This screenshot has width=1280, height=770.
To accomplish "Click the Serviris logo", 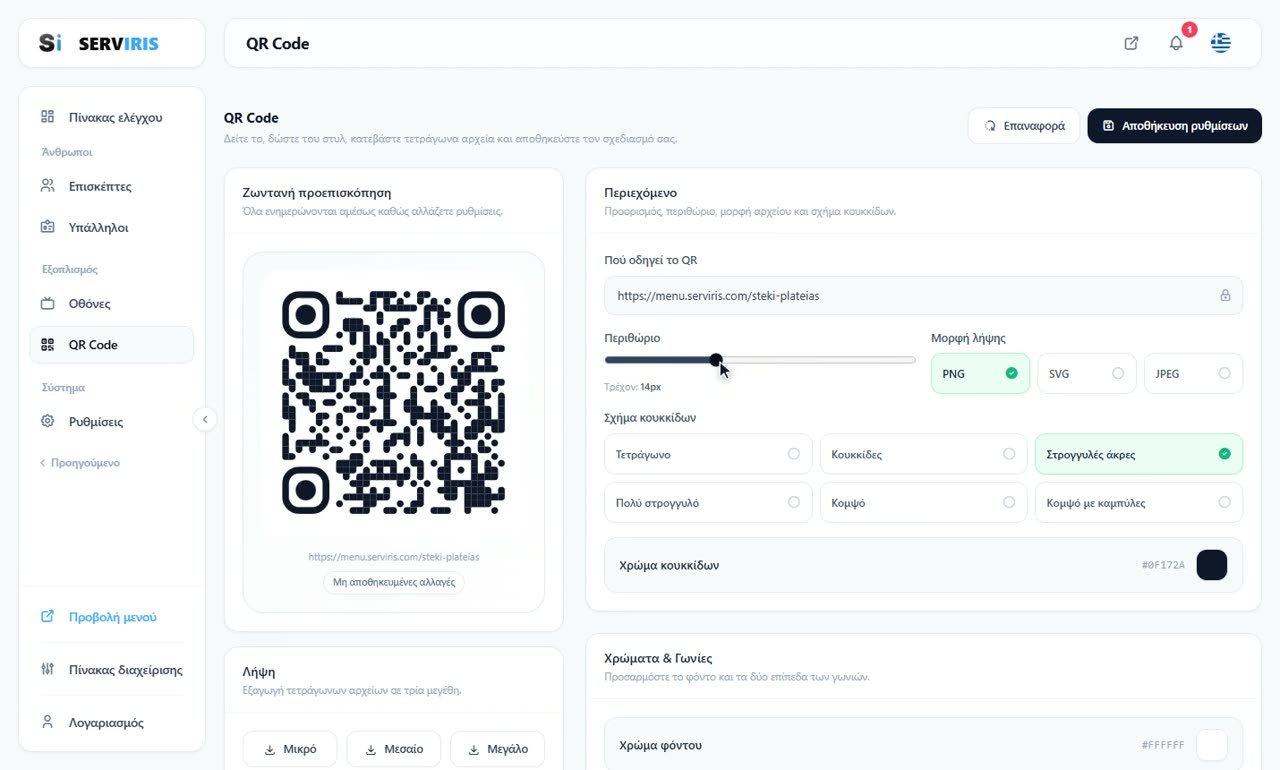I will 99,43.
